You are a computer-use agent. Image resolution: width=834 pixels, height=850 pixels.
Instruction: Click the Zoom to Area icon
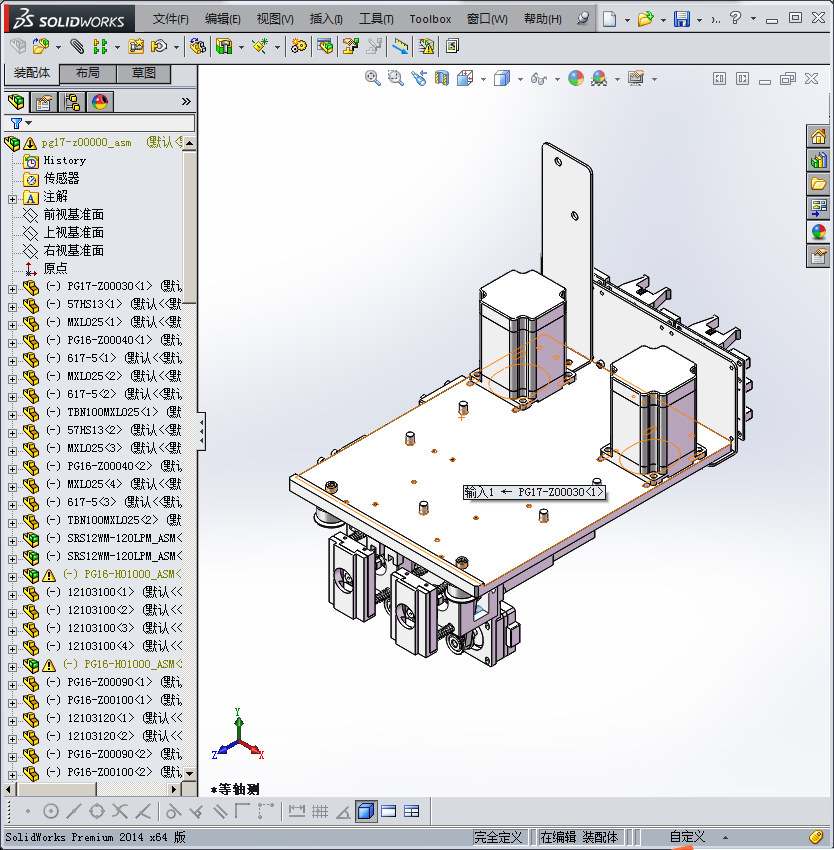click(396, 79)
